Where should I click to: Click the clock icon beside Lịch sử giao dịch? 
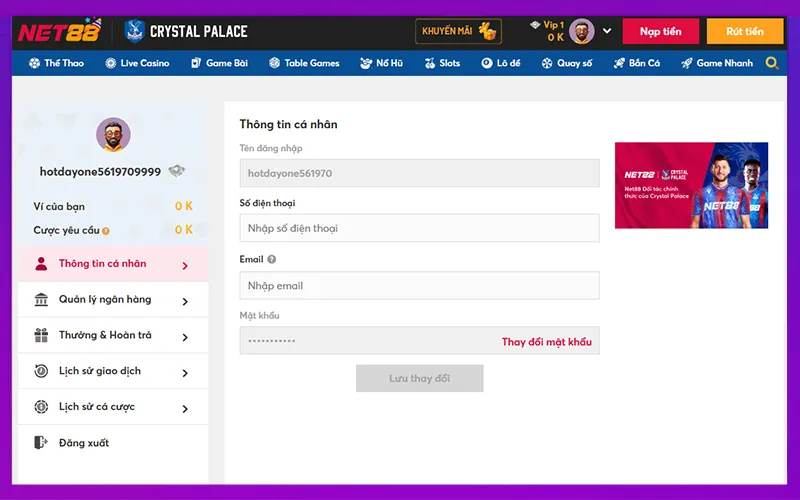click(41, 371)
